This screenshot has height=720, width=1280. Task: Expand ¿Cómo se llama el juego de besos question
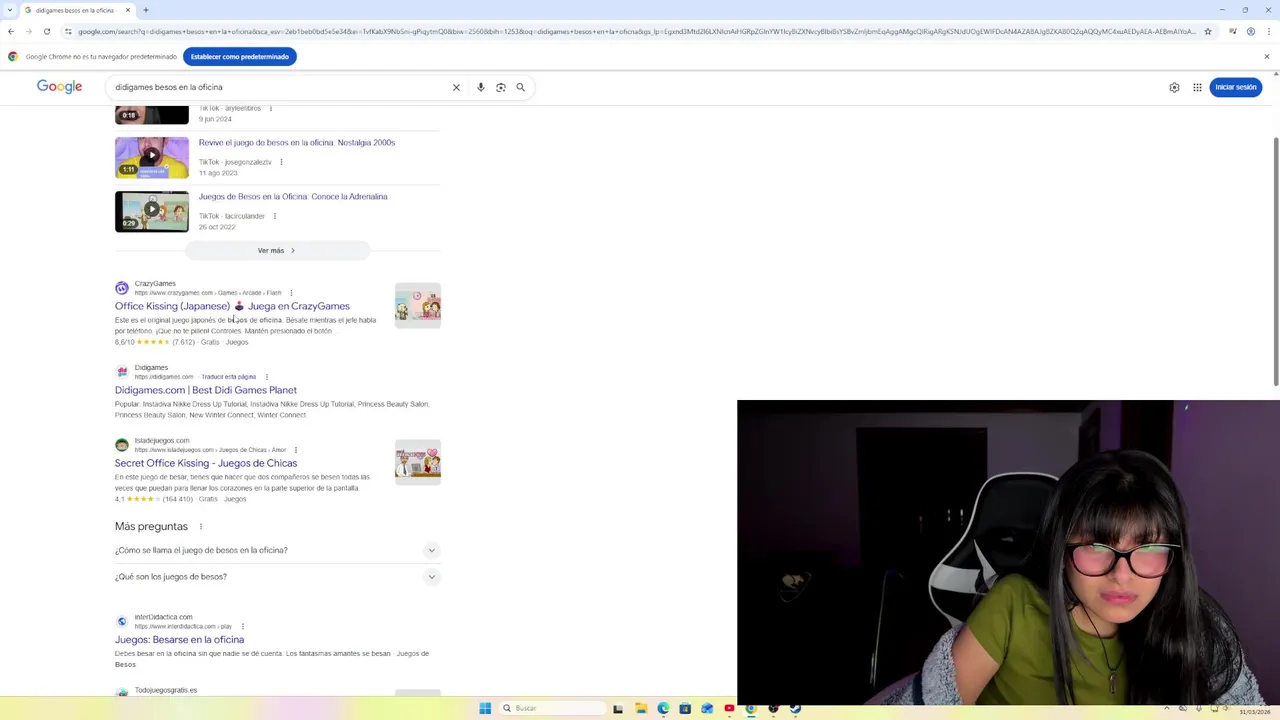click(277, 551)
